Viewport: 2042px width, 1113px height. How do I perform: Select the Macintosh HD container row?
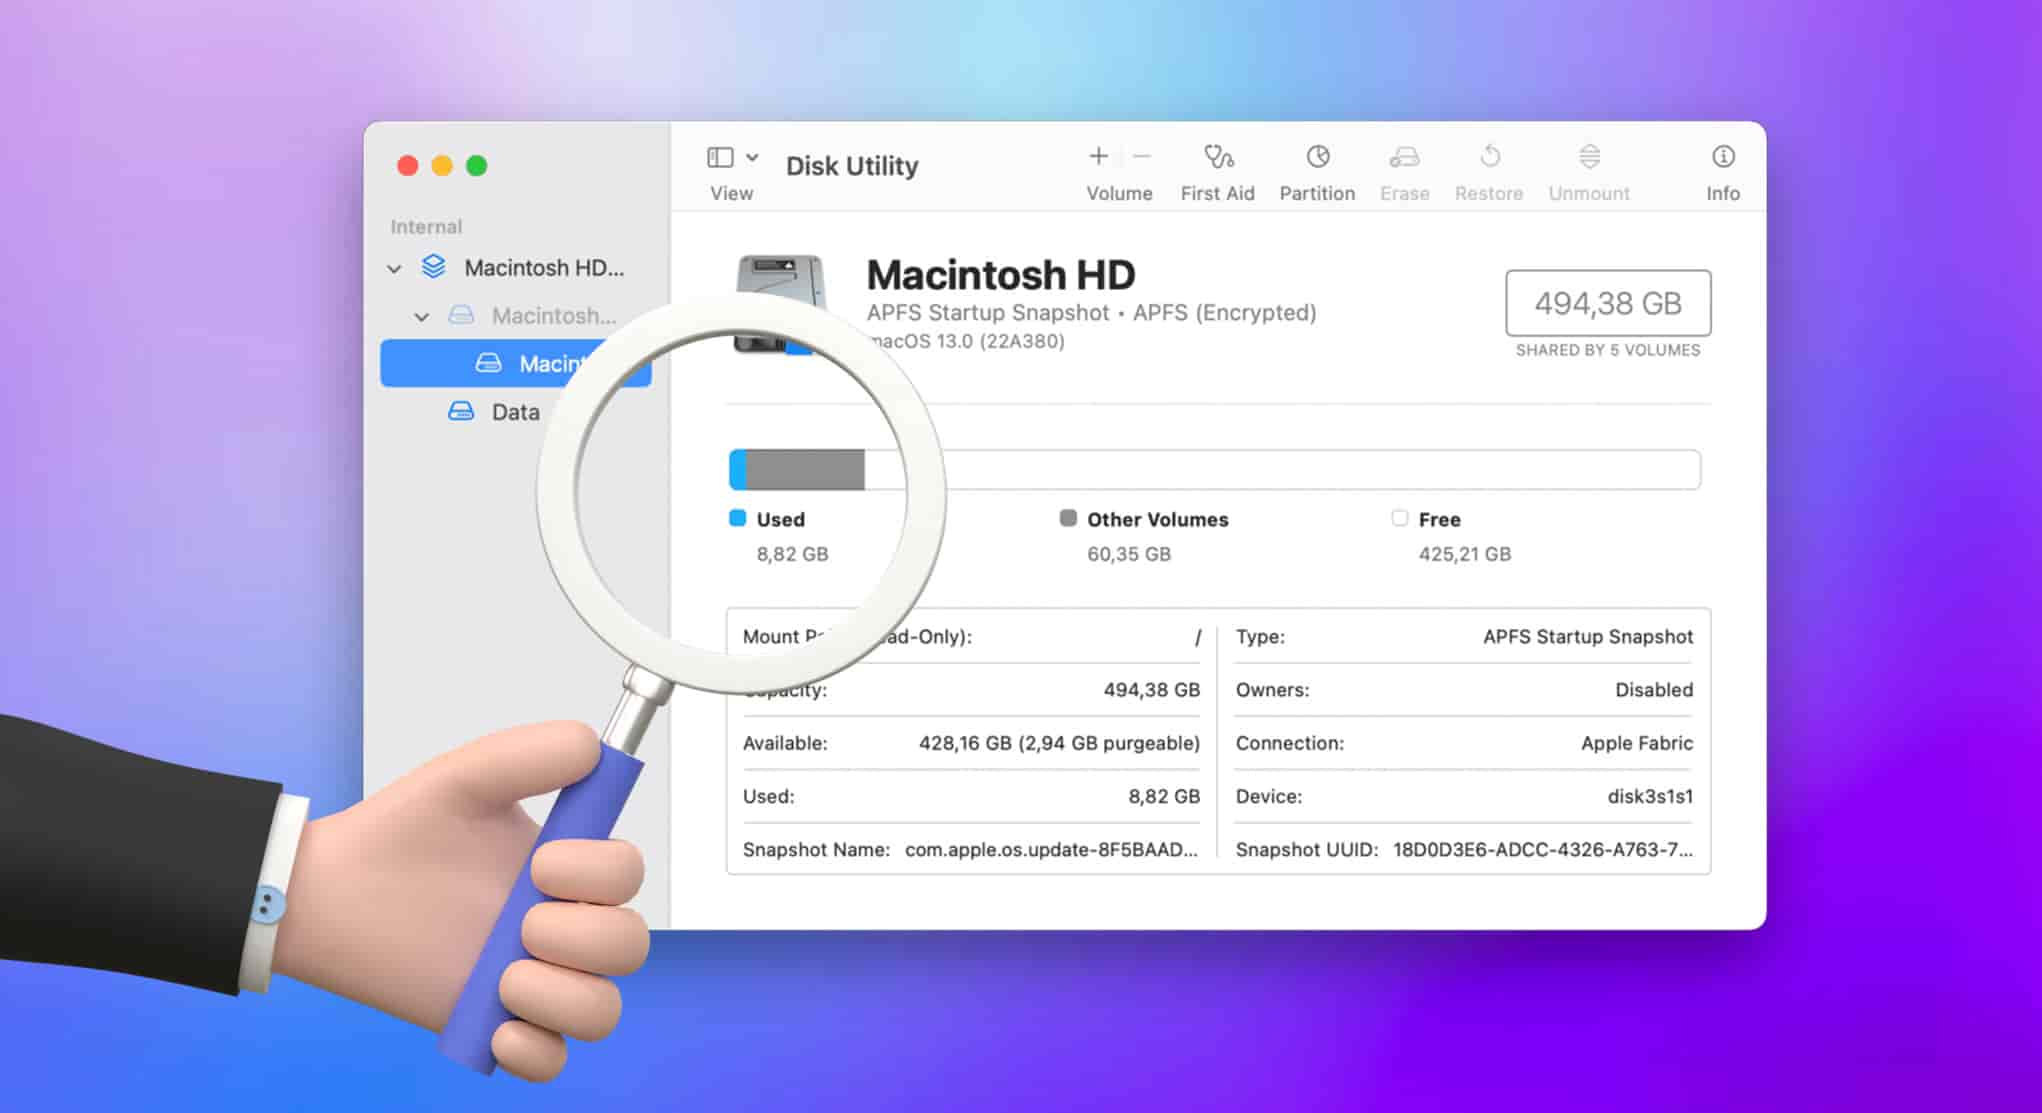[516, 268]
